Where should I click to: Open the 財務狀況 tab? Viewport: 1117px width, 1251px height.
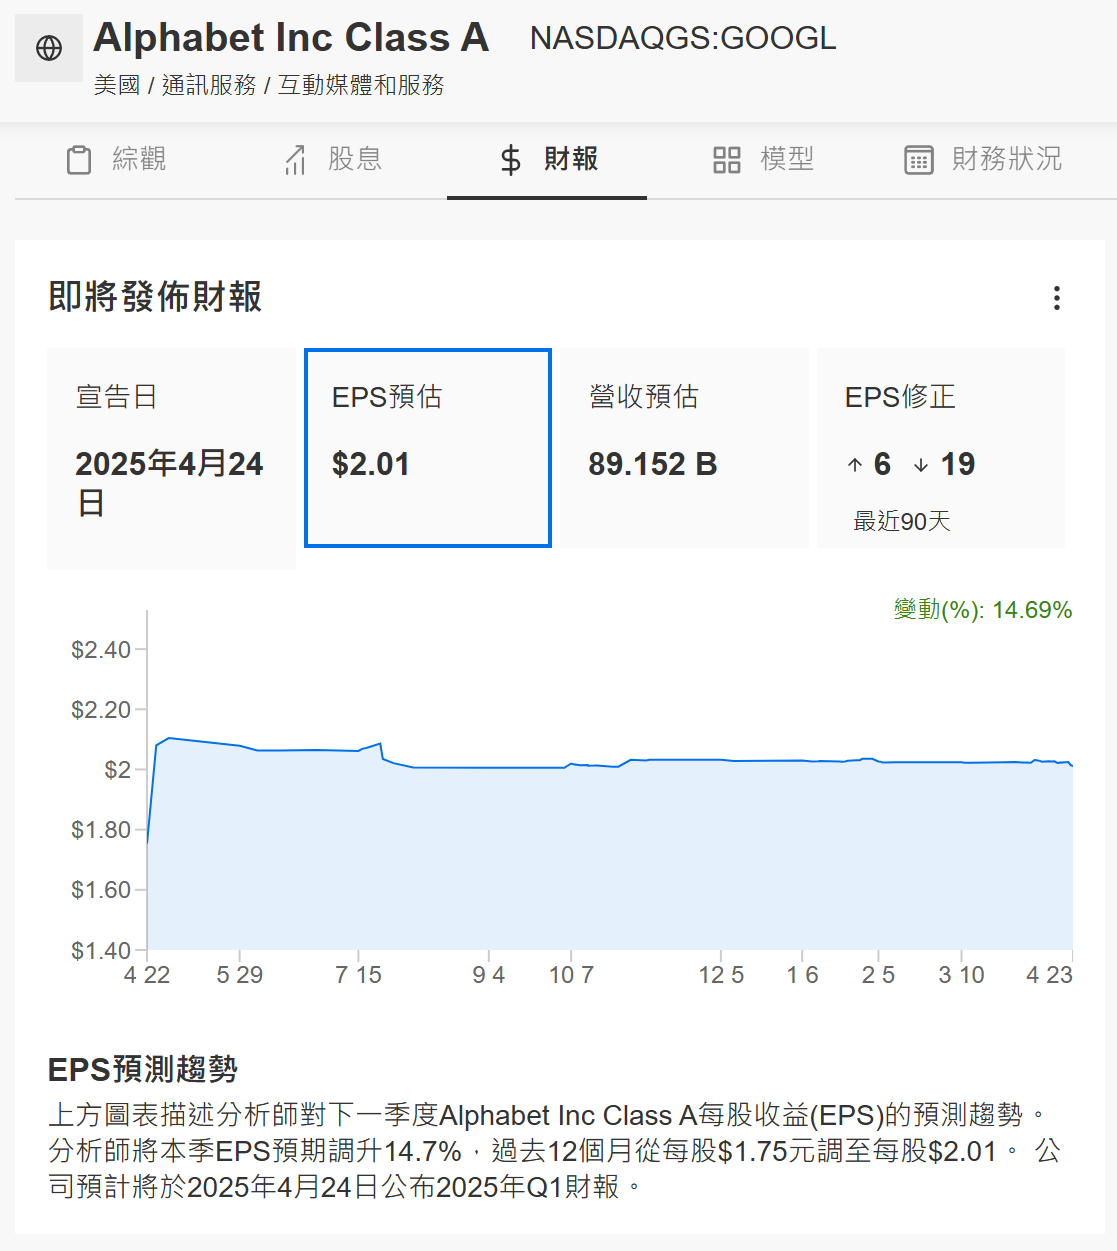pyautogui.click(x=983, y=160)
